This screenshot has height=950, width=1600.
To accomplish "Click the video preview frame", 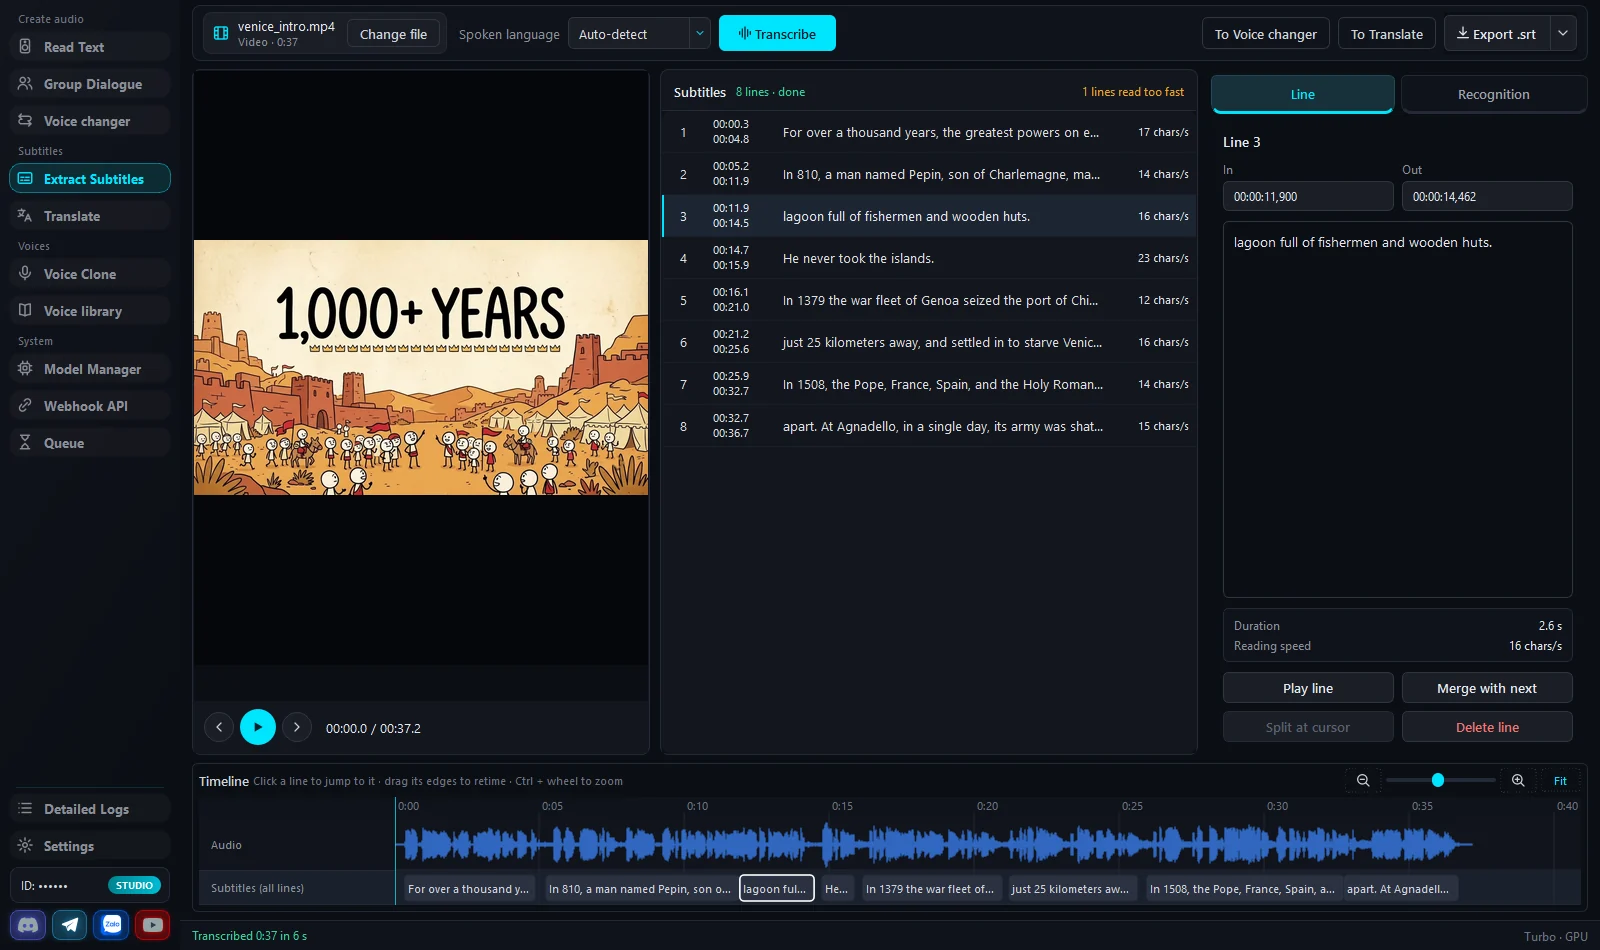I will (x=421, y=367).
